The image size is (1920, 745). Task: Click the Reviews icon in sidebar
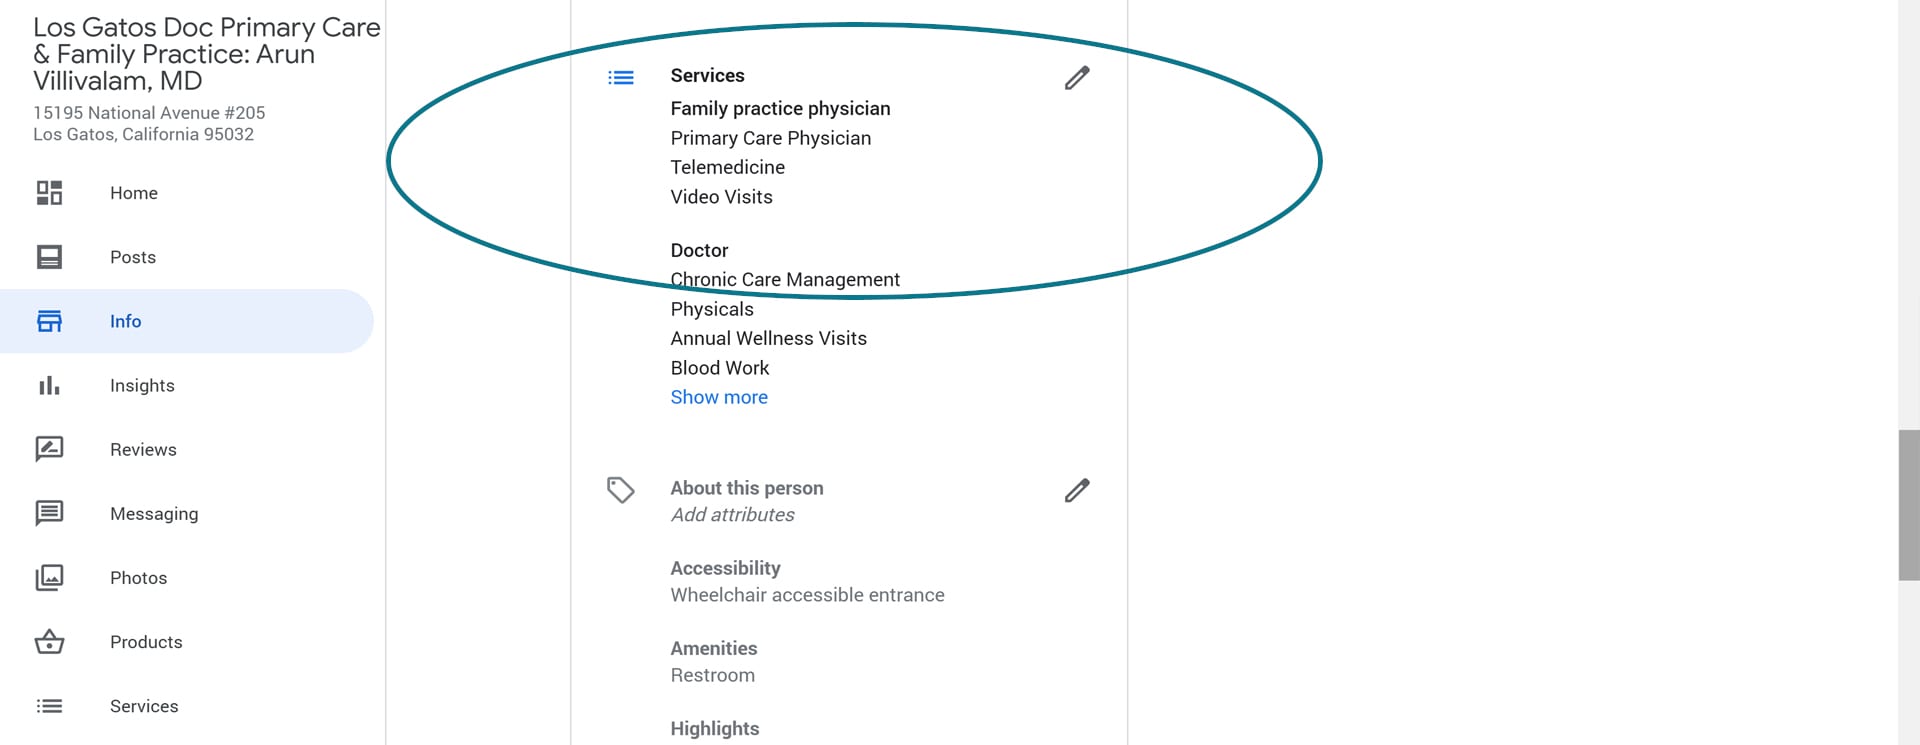click(49, 449)
